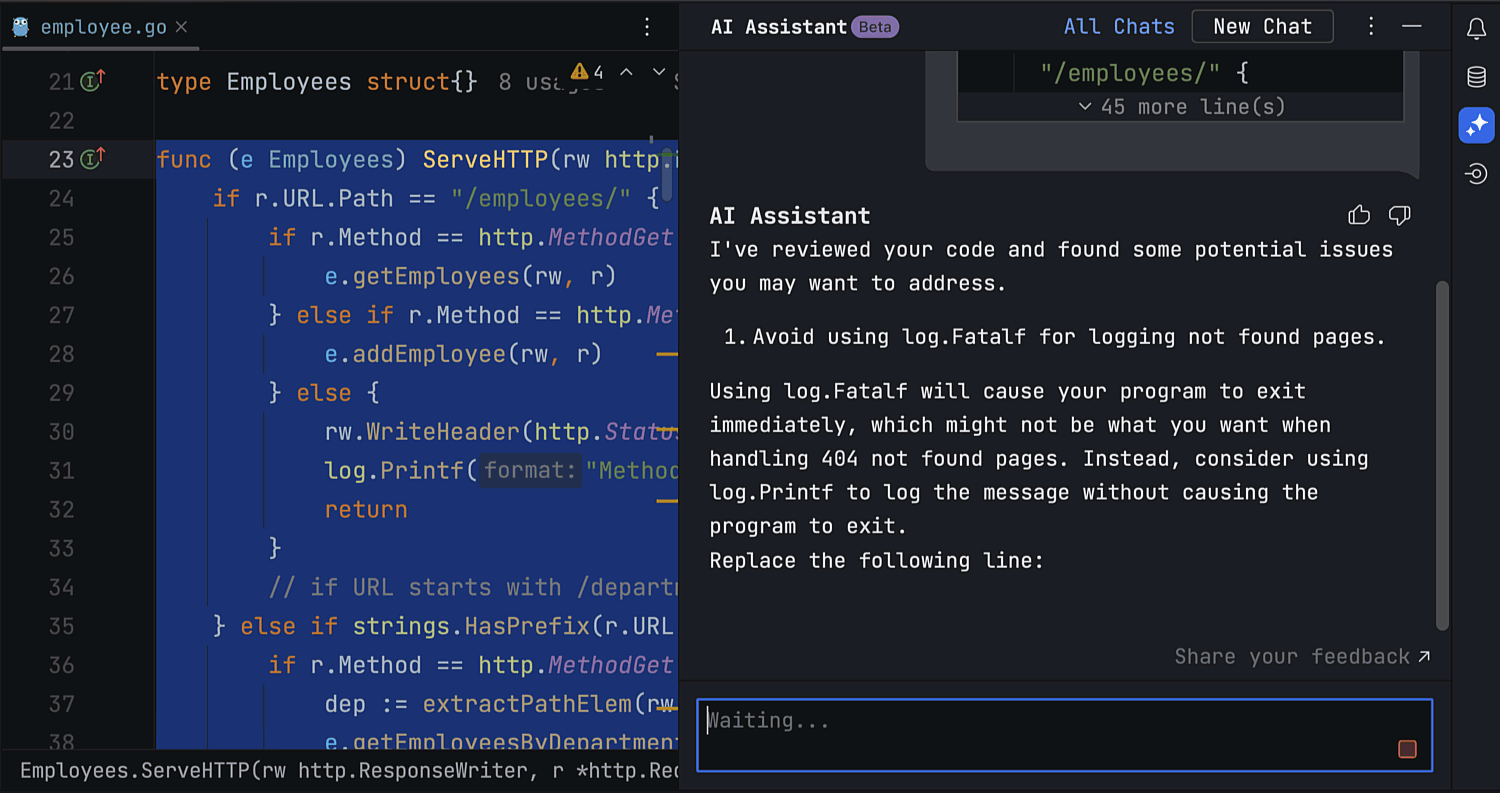Go to previous highlighted problem arrow
This screenshot has height=793, width=1500.
click(x=626, y=72)
